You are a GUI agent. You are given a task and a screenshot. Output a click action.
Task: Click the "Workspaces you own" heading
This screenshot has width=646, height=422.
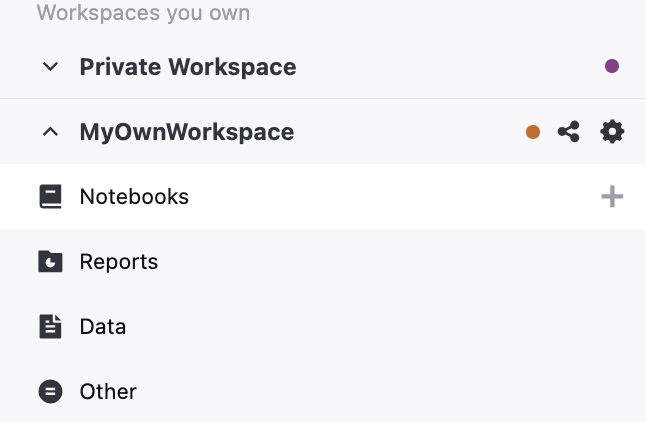click(143, 13)
